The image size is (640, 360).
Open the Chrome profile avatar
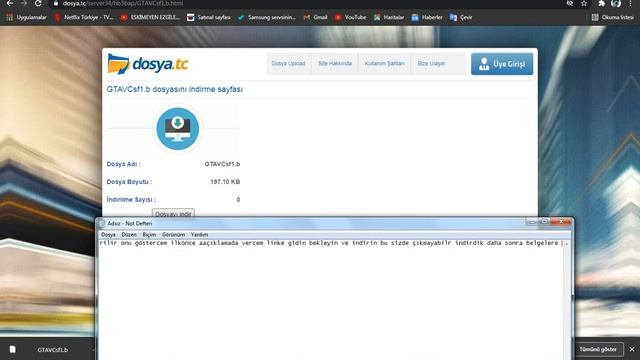[616, 3]
